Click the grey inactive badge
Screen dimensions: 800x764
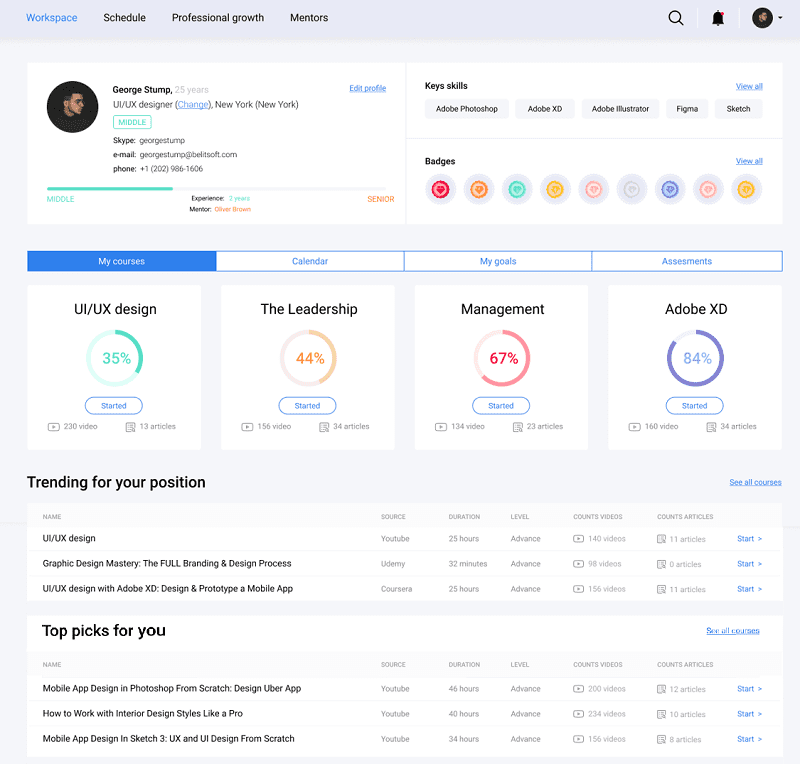pos(632,189)
